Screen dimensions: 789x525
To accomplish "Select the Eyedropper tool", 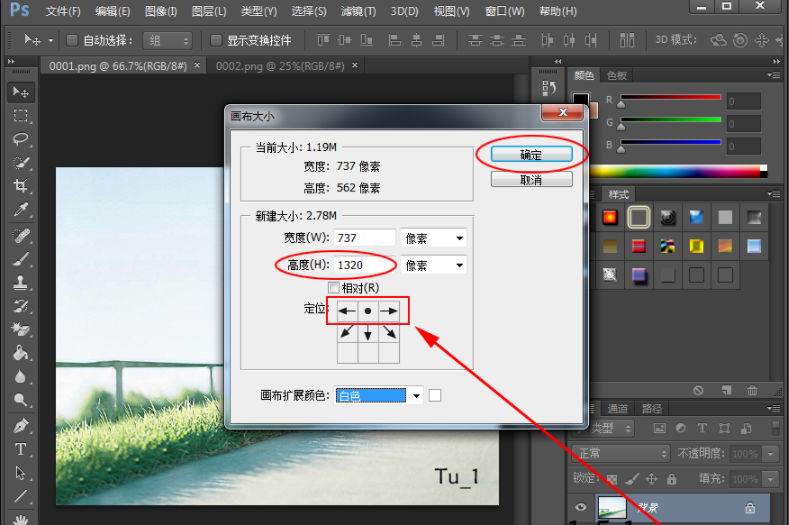I will point(20,211).
